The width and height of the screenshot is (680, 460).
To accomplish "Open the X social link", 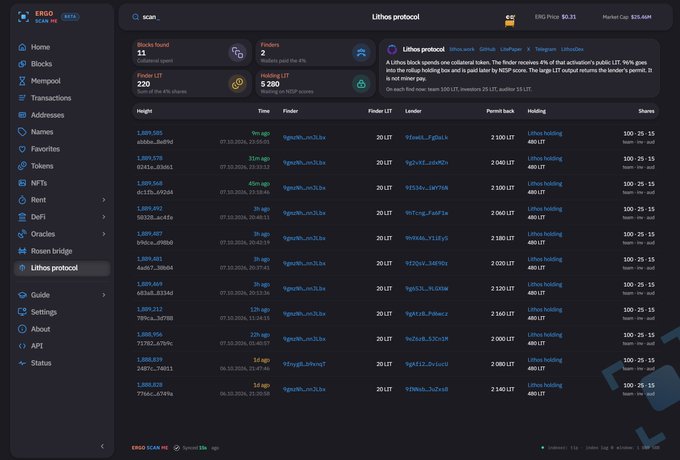I will coord(528,49).
